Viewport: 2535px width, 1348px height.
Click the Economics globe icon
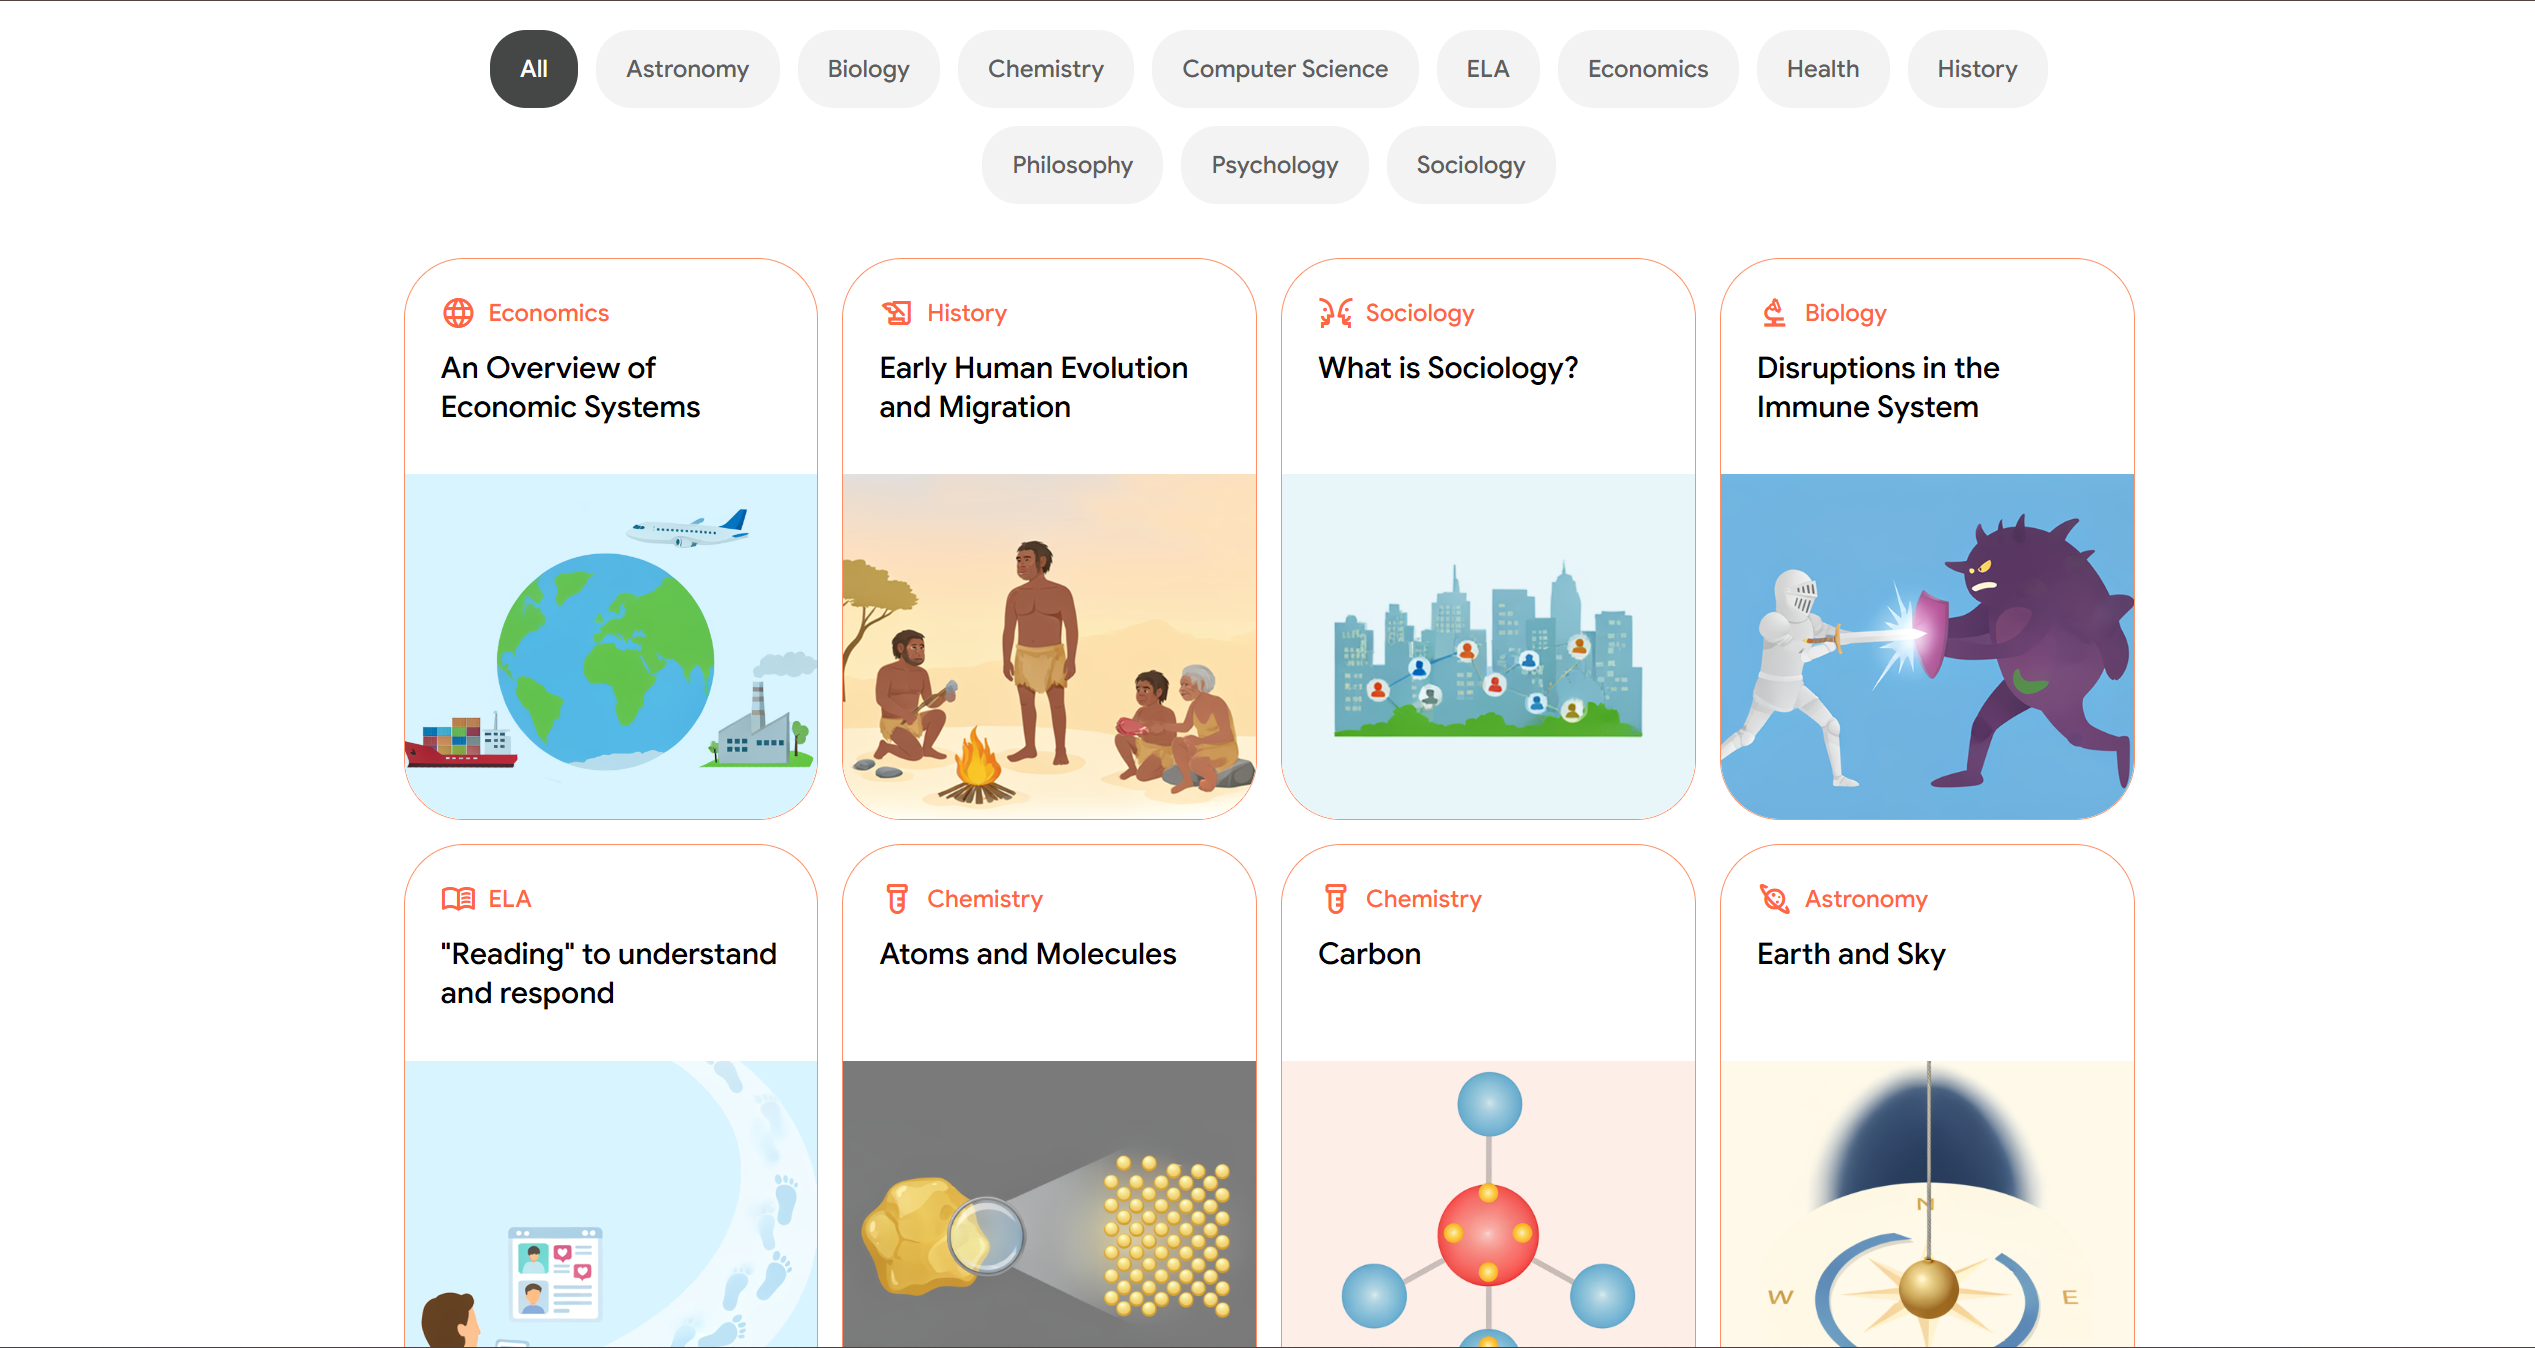point(458,313)
